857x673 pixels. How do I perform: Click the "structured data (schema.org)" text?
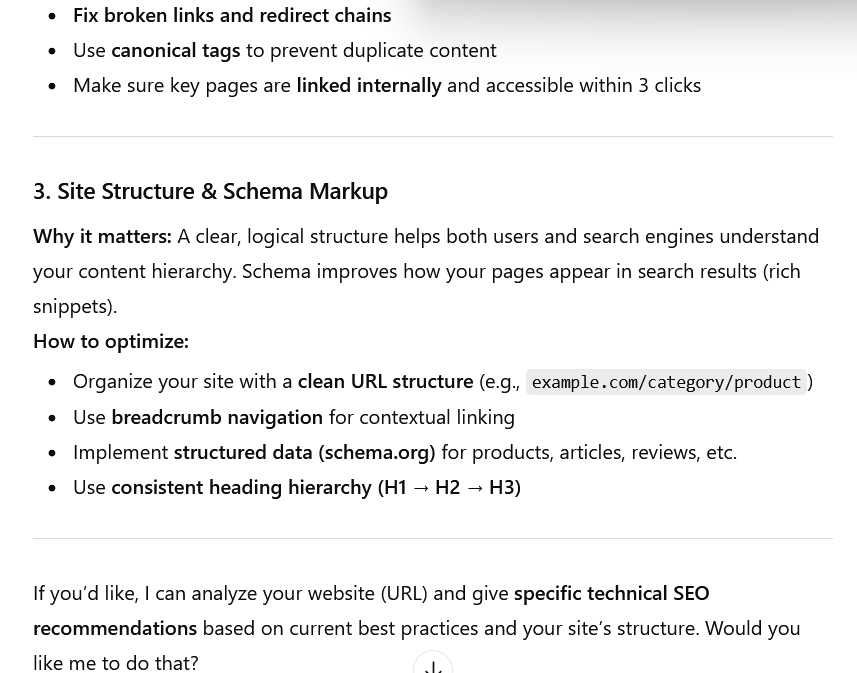coord(304,452)
